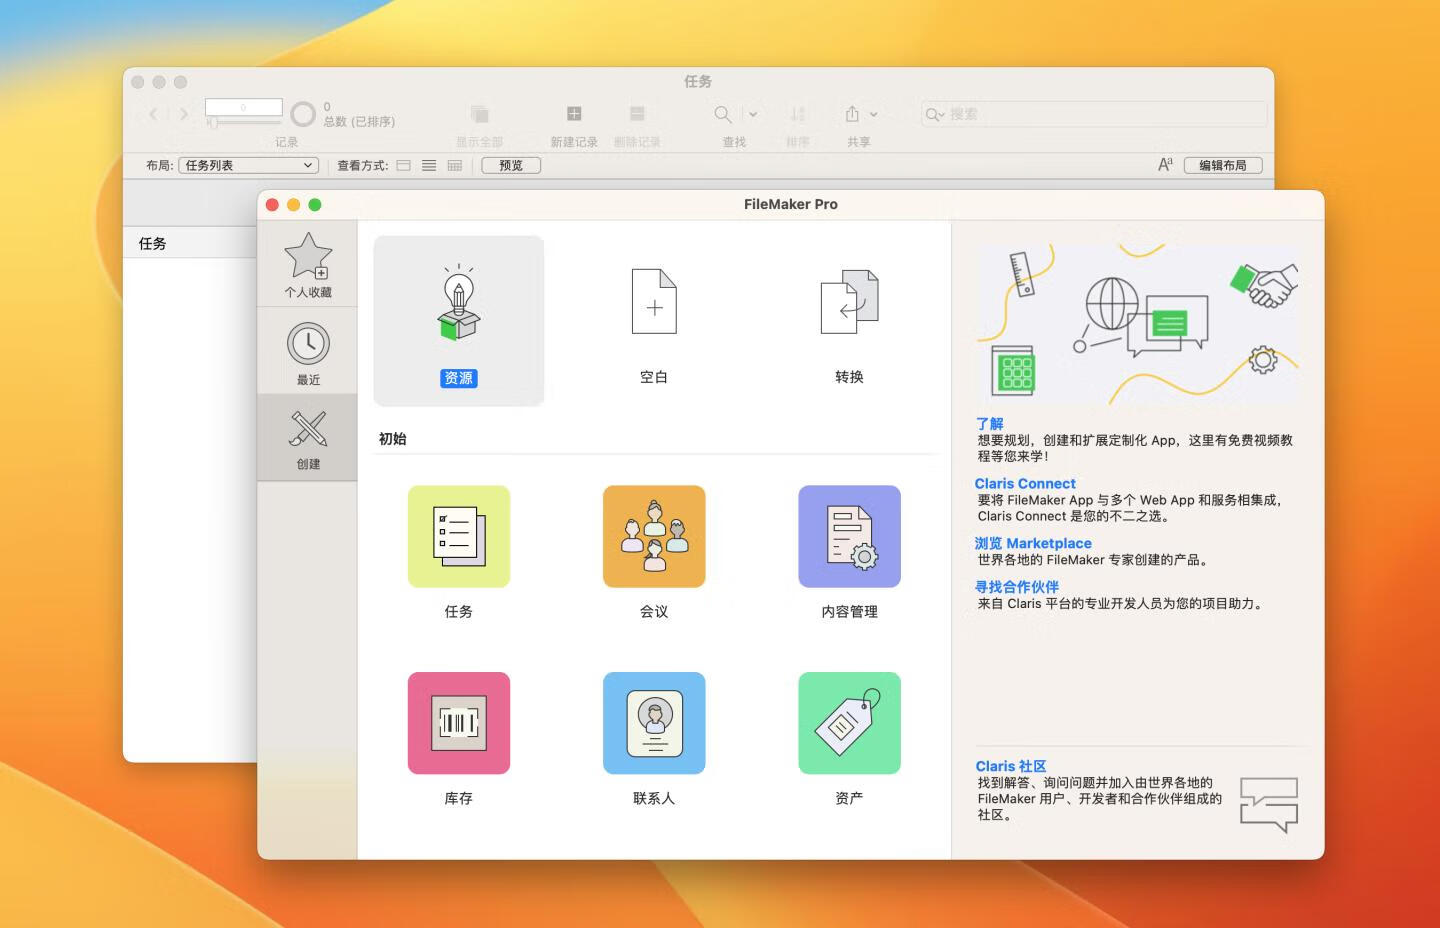Zoom the FileMaker Pro window with green button

(x=315, y=205)
